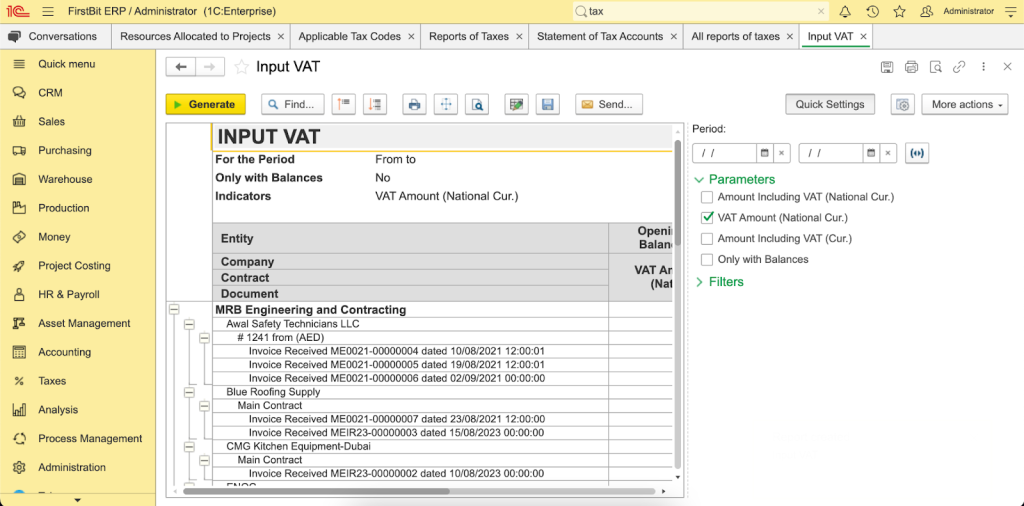Open the three-dot more menu

click(x=984, y=67)
